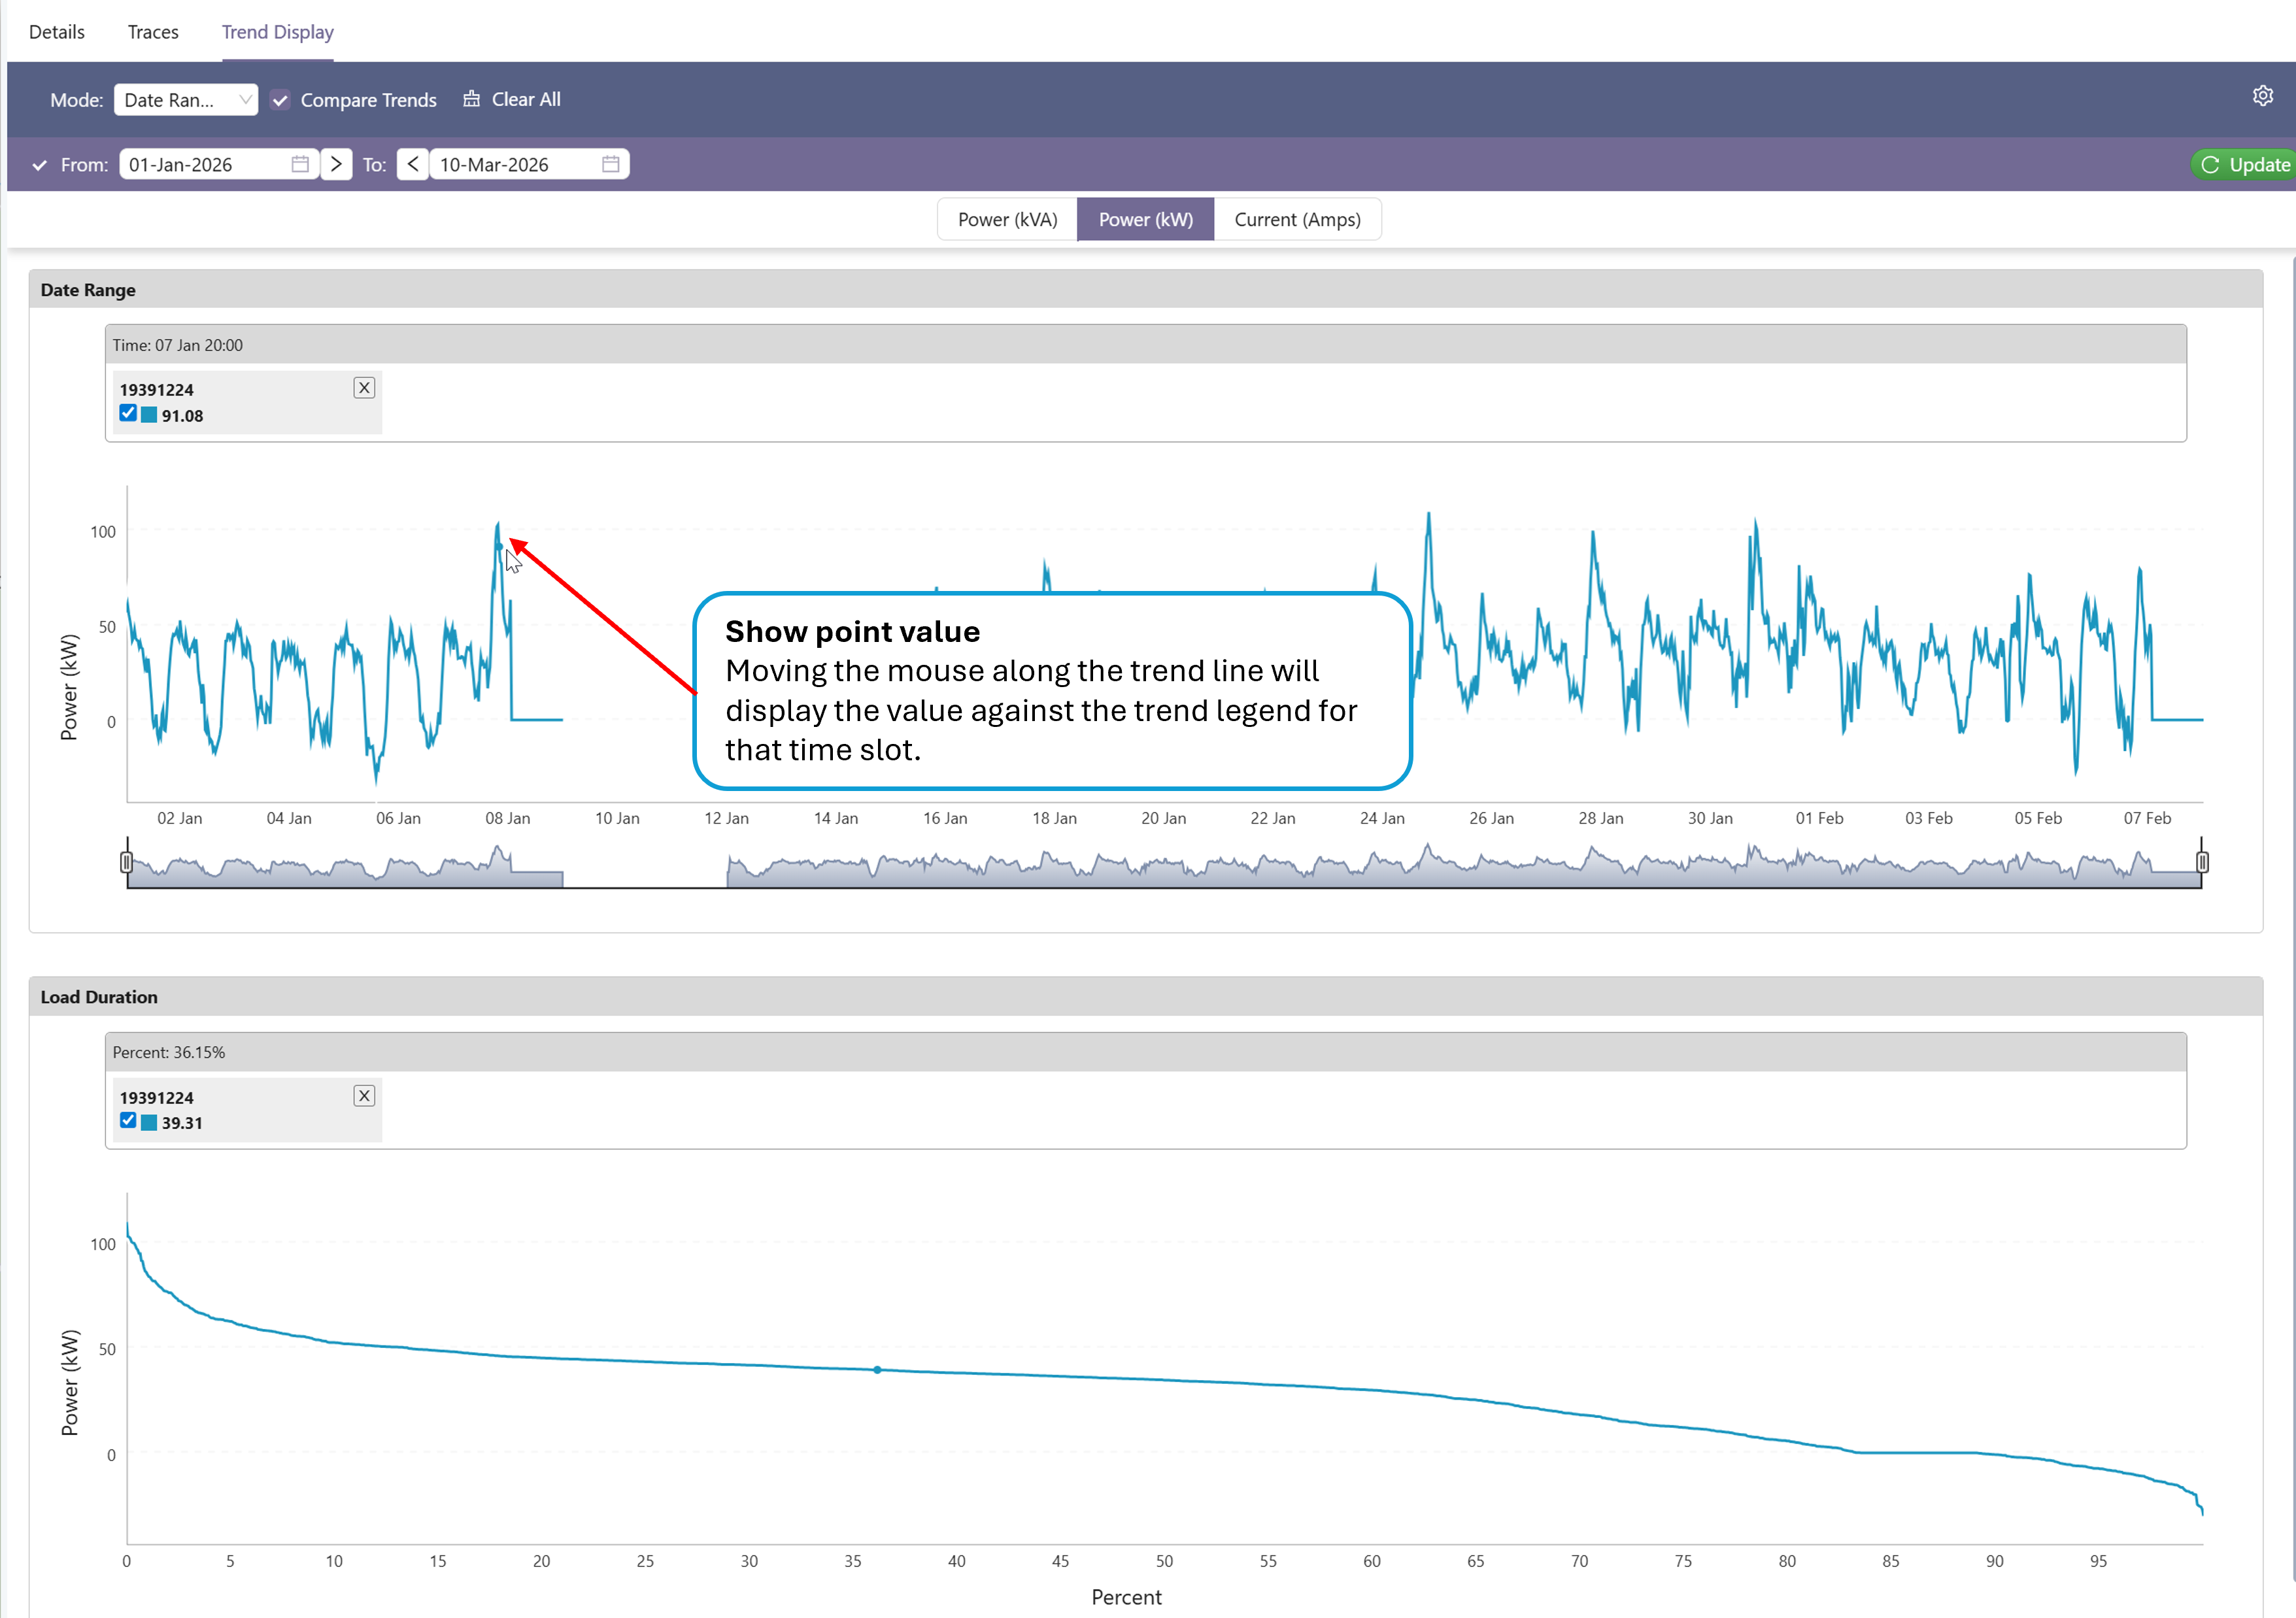The width and height of the screenshot is (2296, 1618).
Task: Click the blue swatch by value 91.08
Action: 149,415
